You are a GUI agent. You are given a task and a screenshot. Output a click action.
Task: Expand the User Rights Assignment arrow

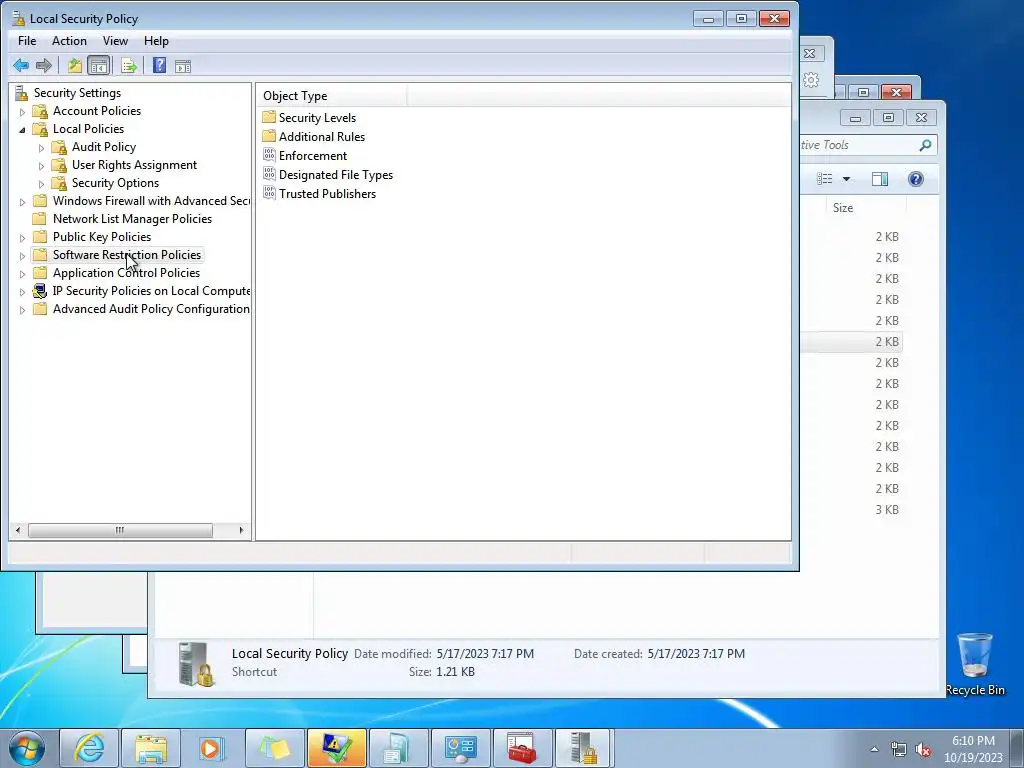(x=41, y=166)
